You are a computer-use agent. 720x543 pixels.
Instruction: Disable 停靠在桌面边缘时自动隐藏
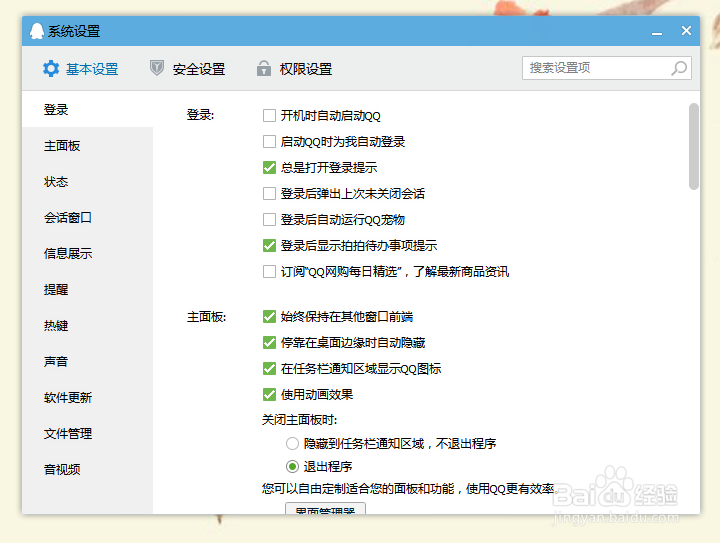[270, 342]
